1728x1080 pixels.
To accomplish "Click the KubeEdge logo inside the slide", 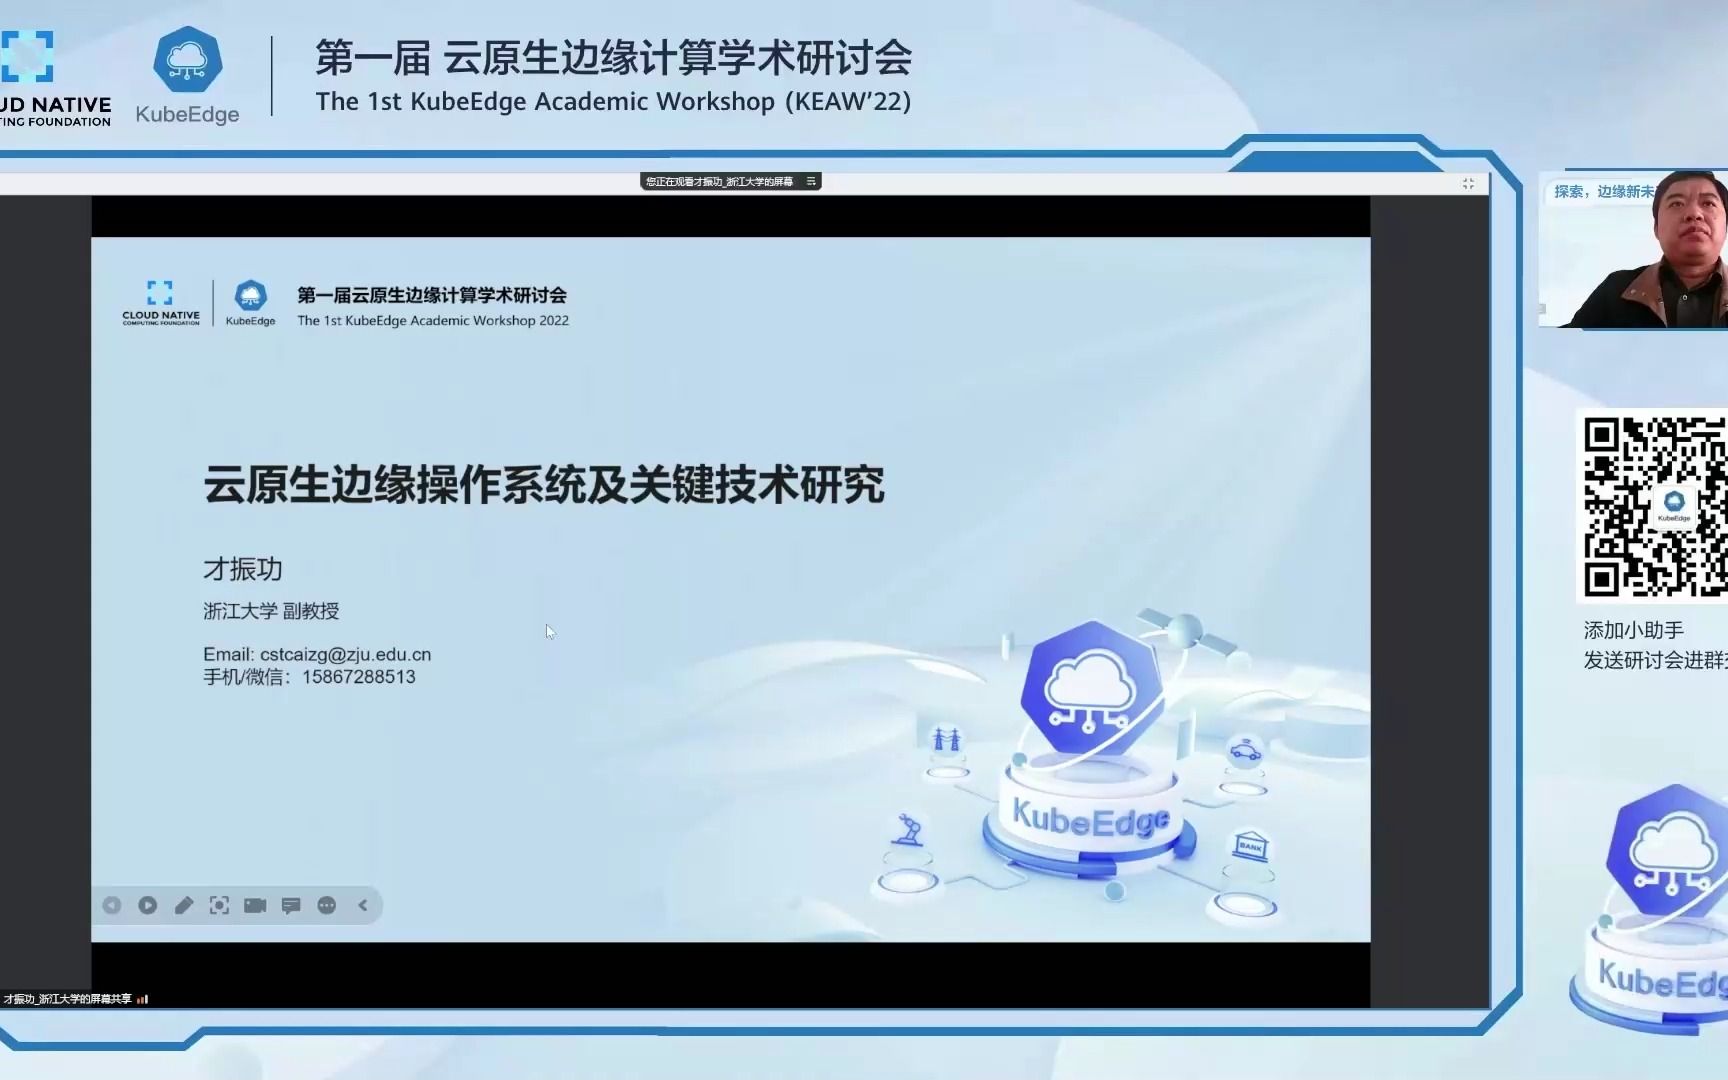I will tap(250, 303).
